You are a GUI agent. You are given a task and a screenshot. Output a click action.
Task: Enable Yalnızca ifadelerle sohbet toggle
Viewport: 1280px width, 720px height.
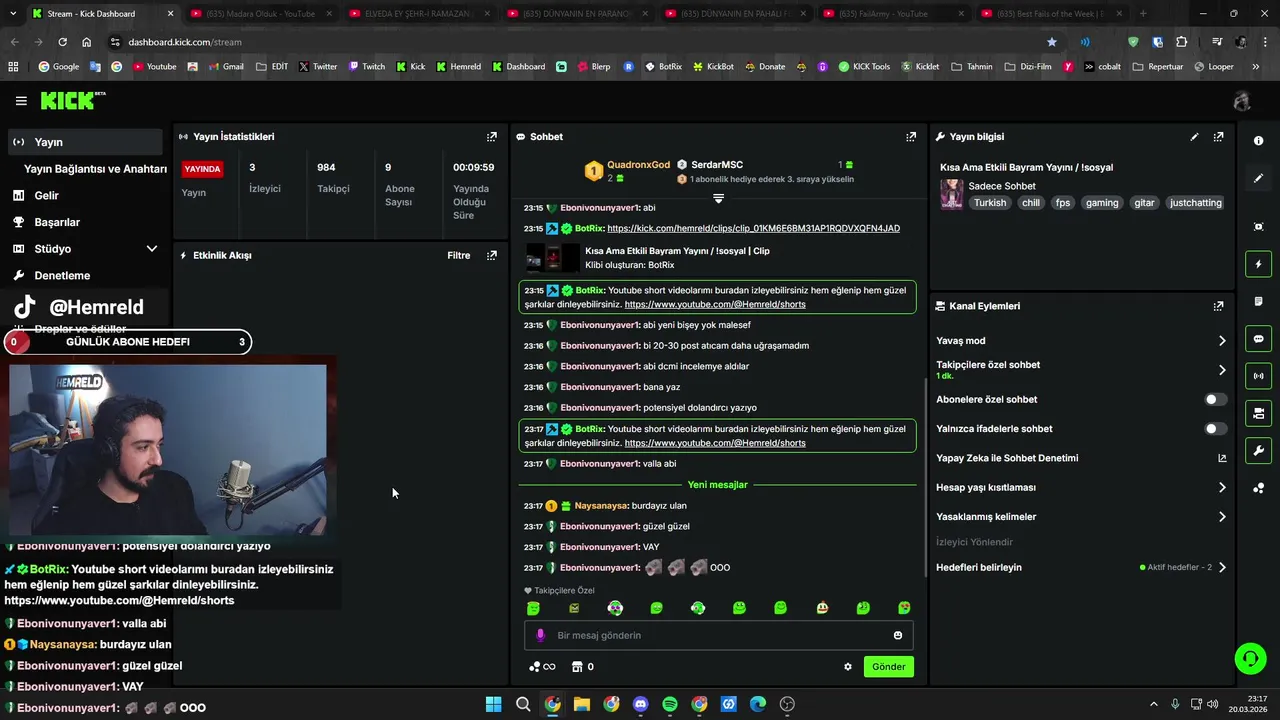coord(1215,429)
